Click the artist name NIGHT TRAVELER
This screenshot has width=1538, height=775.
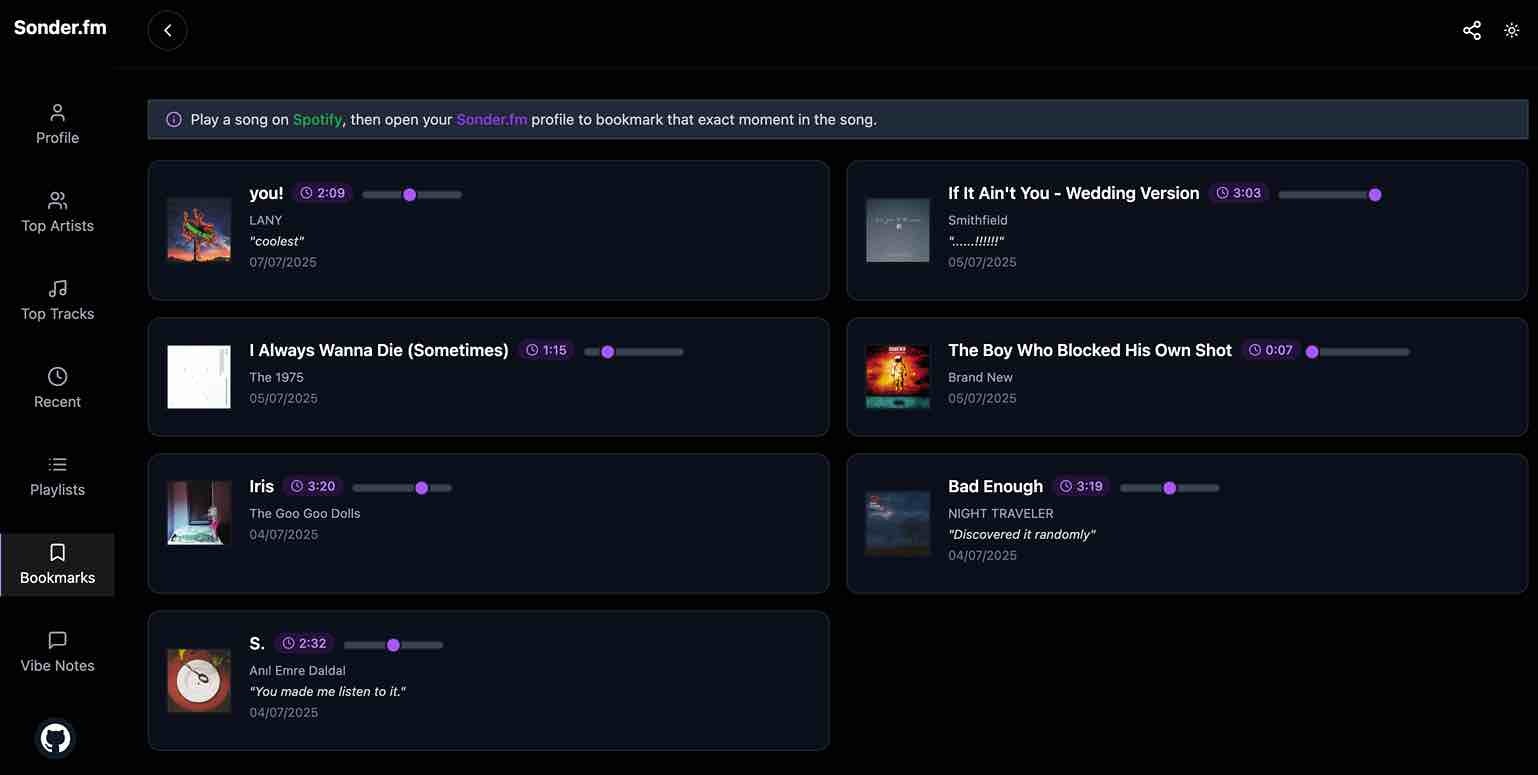pyautogui.click(x=1001, y=513)
